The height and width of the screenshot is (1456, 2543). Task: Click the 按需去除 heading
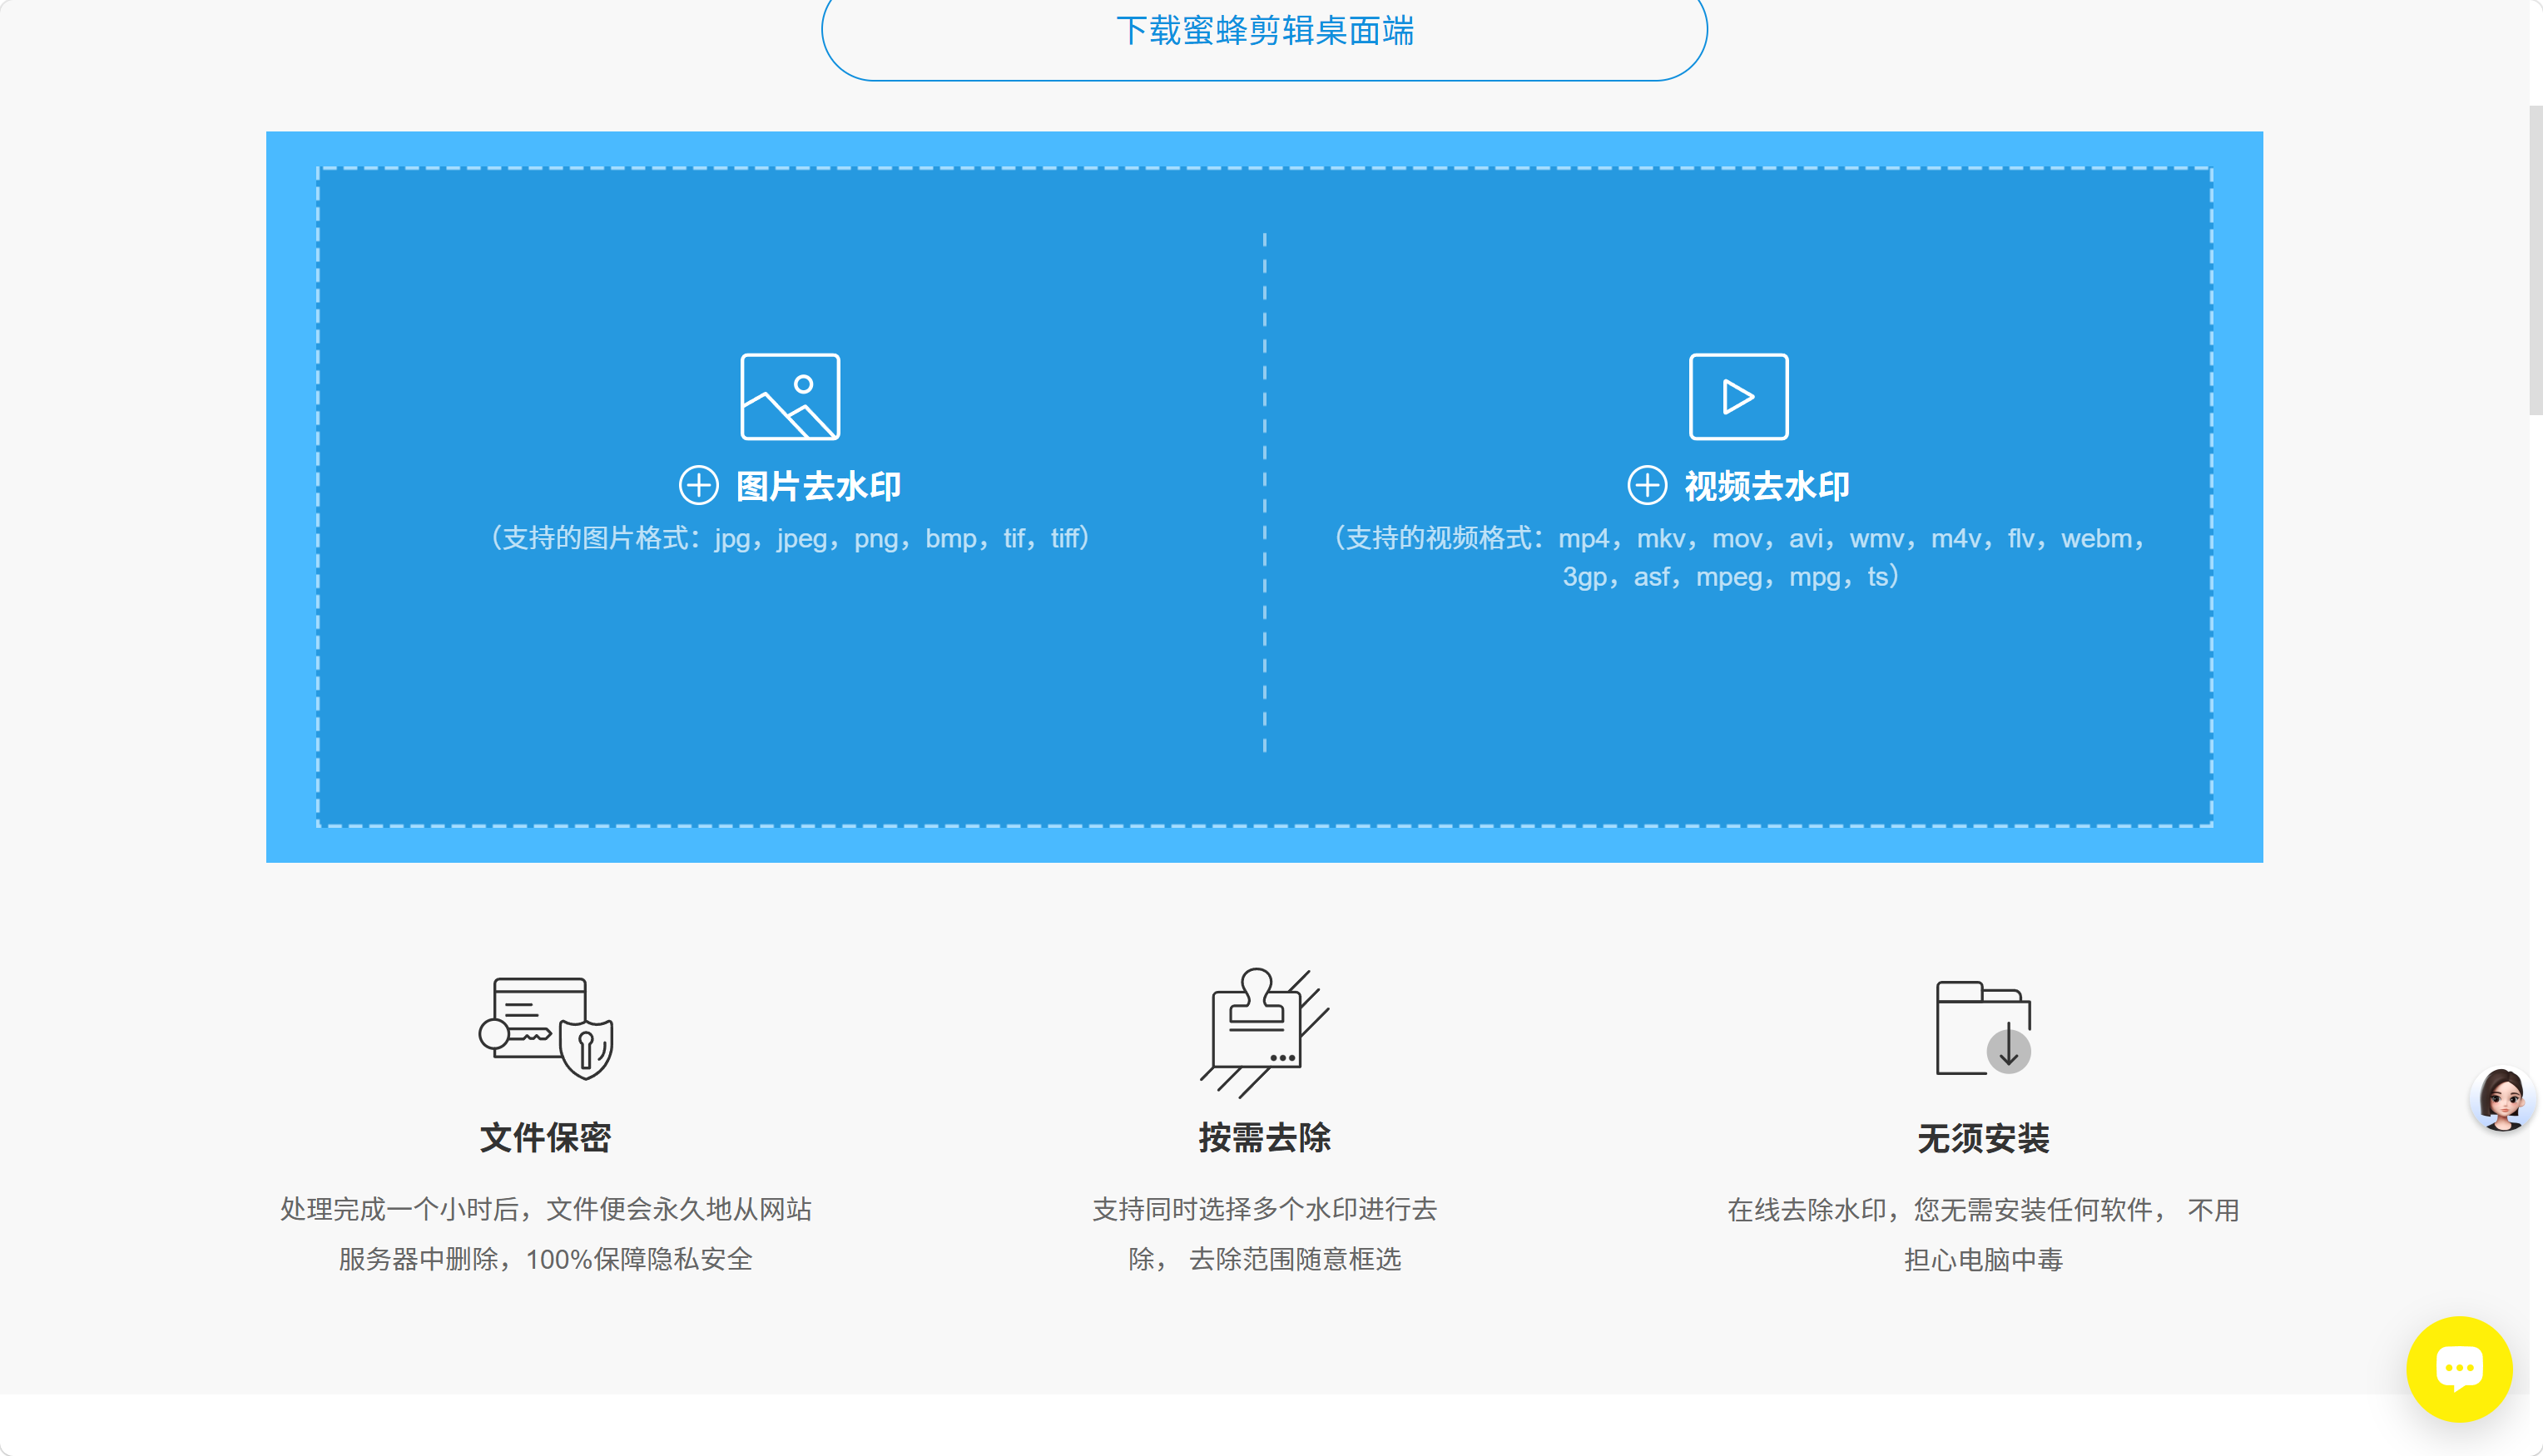click(x=1264, y=1138)
